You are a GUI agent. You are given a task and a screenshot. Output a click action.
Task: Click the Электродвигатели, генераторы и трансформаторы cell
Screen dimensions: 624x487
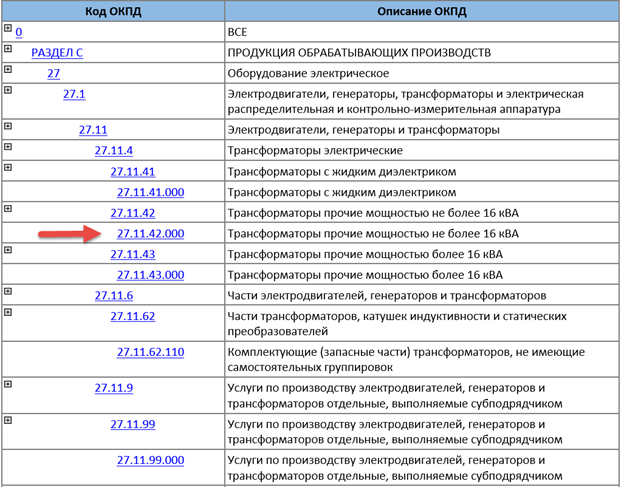(422, 130)
